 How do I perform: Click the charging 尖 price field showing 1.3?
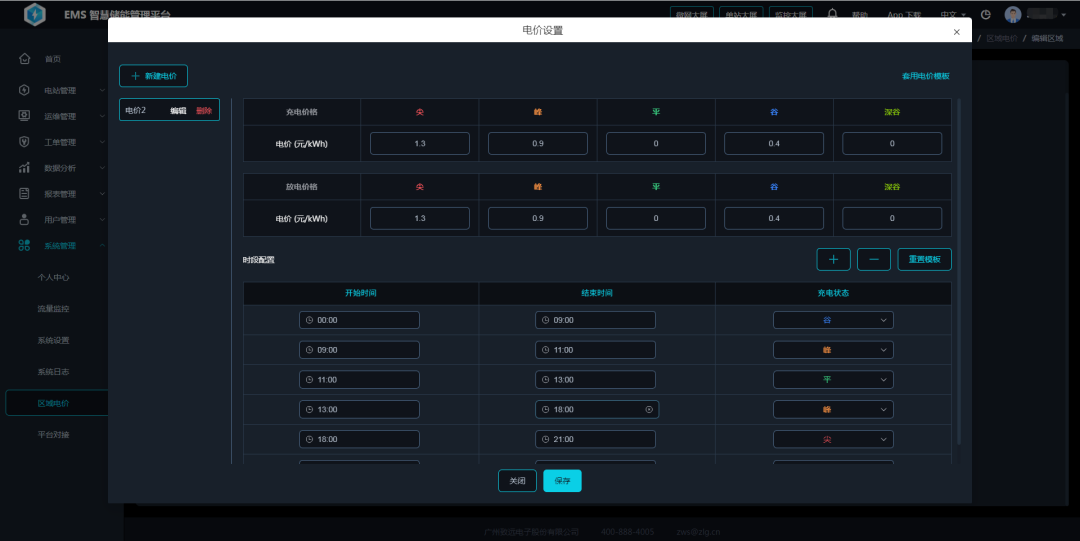click(x=419, y=144)
